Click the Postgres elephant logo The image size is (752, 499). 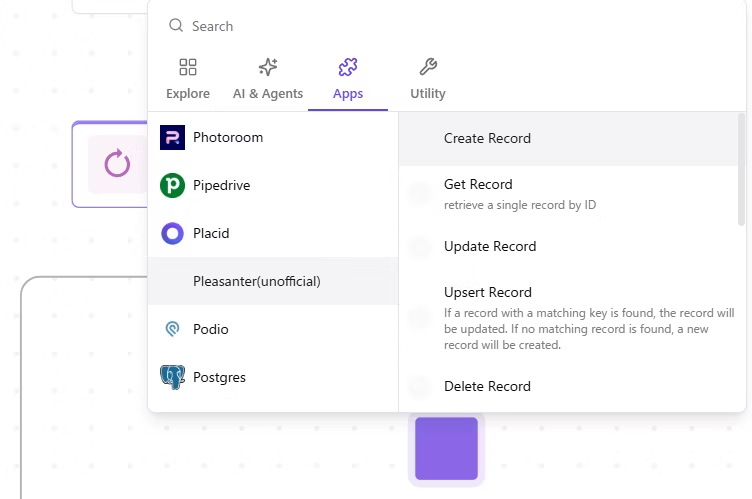tap(172, 377)
